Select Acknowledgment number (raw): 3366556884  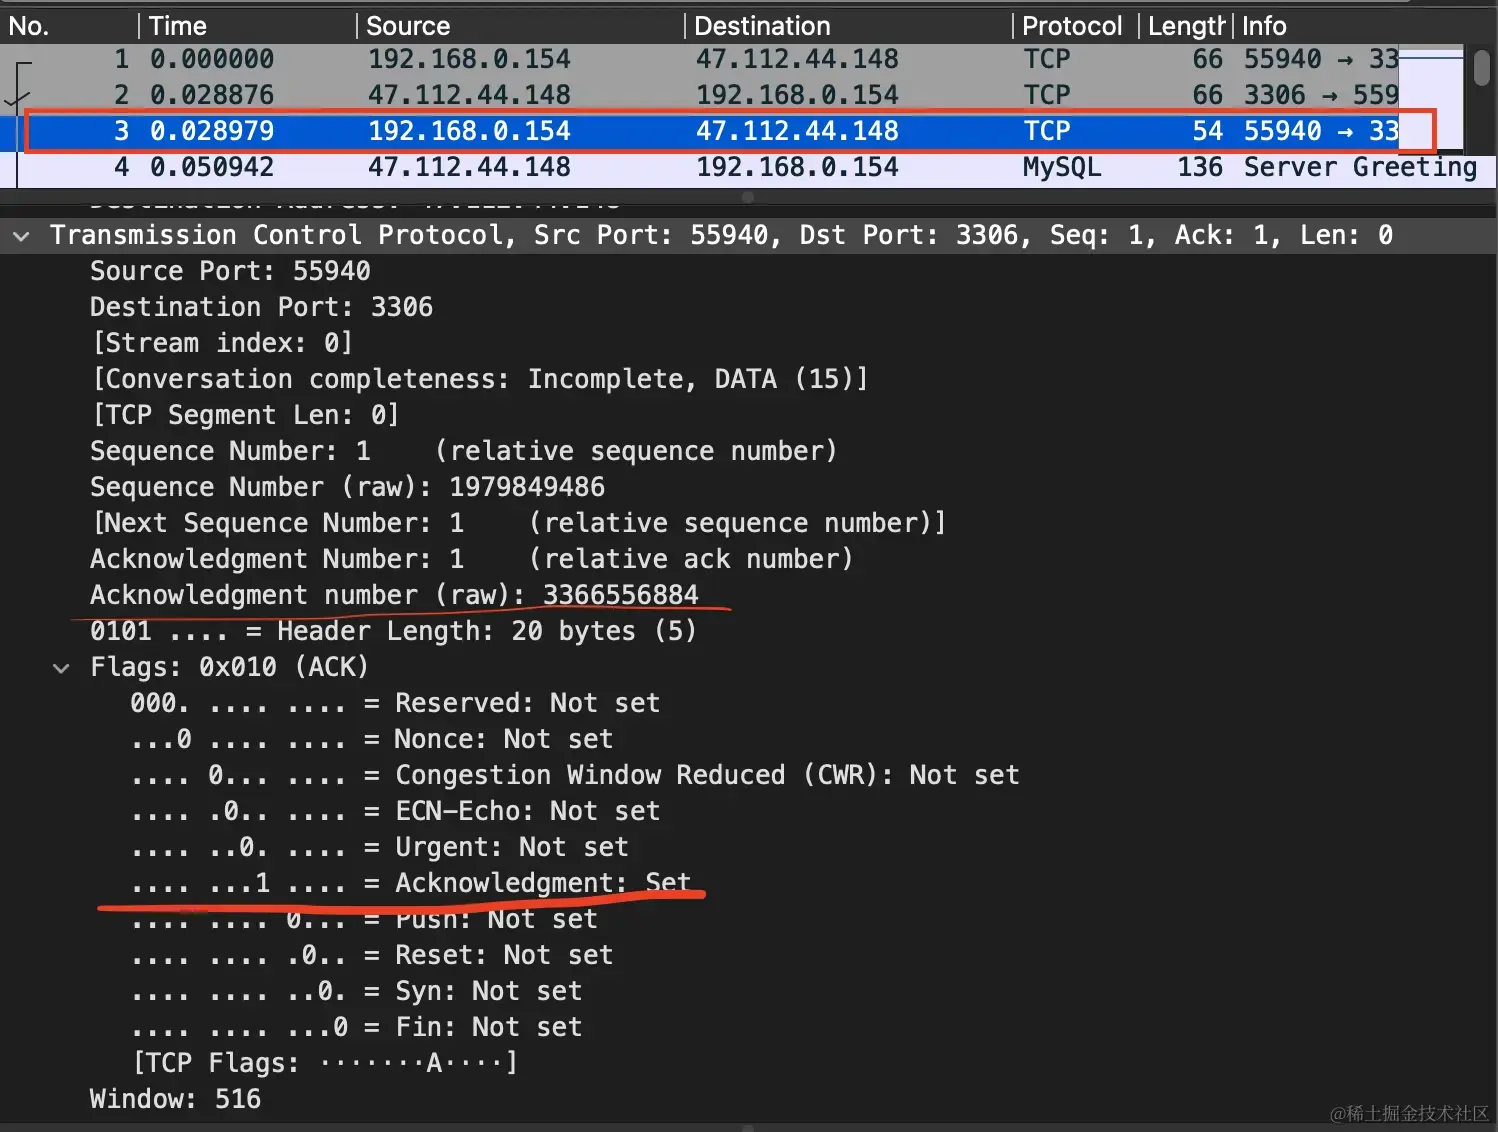pyautogui.click(x=394, y=595)
